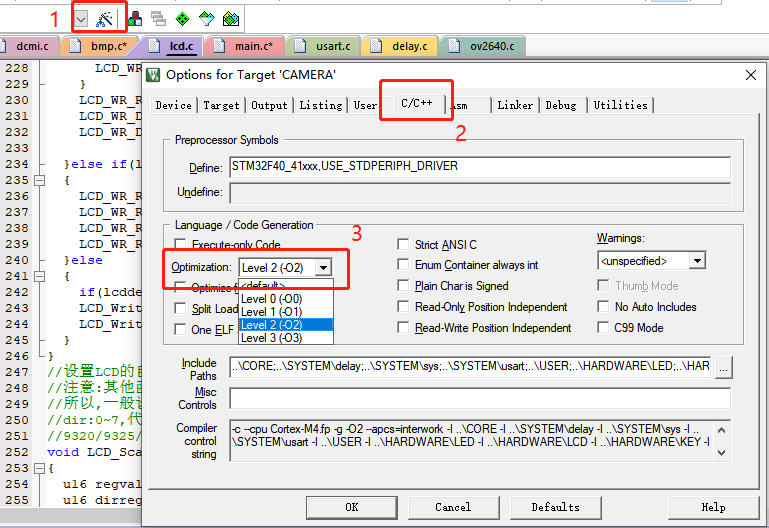Viewport: 769px width, 528px height.
Task: Click into the Misc Controls field
Action: tap(480, 398)
